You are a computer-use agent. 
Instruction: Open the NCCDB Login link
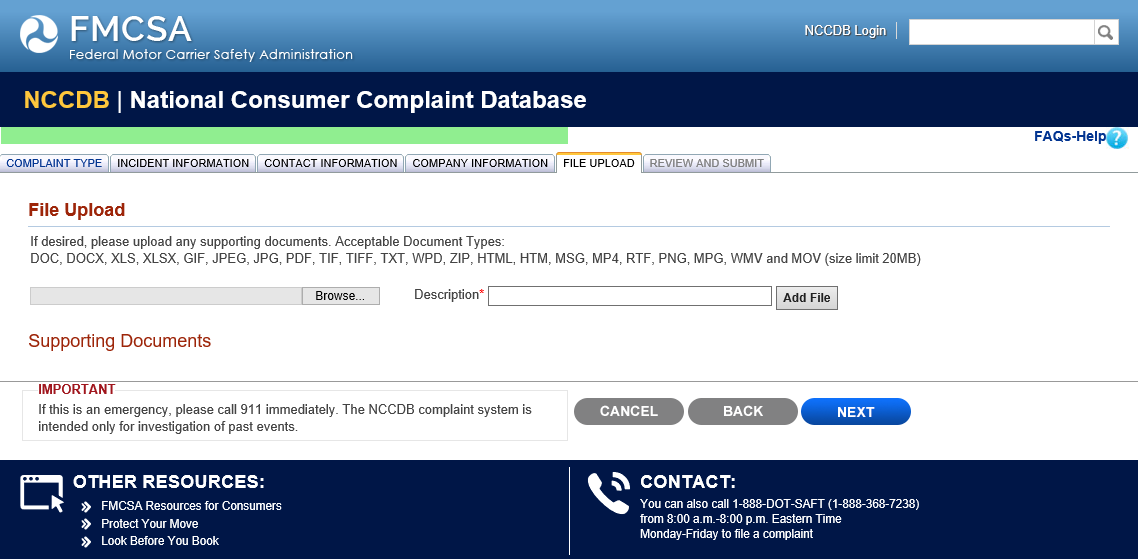pyautogui.click(x=845, y=30)
